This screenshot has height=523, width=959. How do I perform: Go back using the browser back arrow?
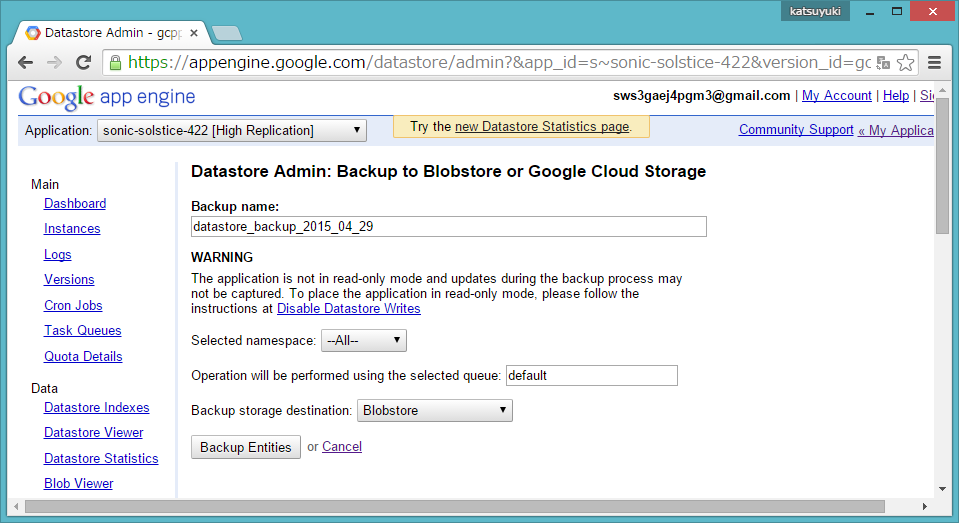[x=26, y=62]
